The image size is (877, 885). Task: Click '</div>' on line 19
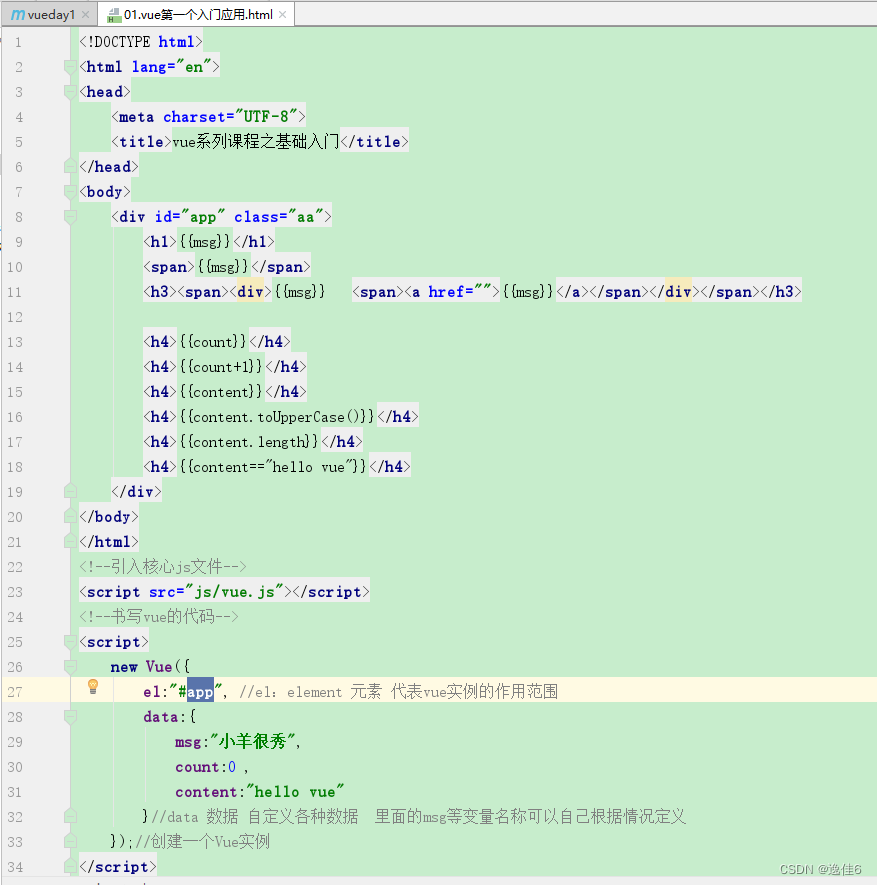(x=137, y=492)
